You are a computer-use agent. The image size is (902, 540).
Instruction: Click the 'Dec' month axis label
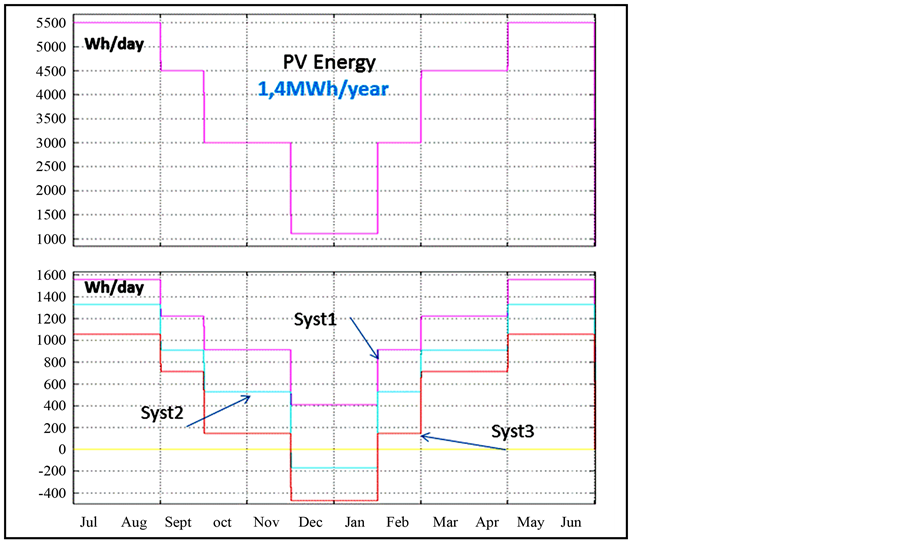[310, 522]
